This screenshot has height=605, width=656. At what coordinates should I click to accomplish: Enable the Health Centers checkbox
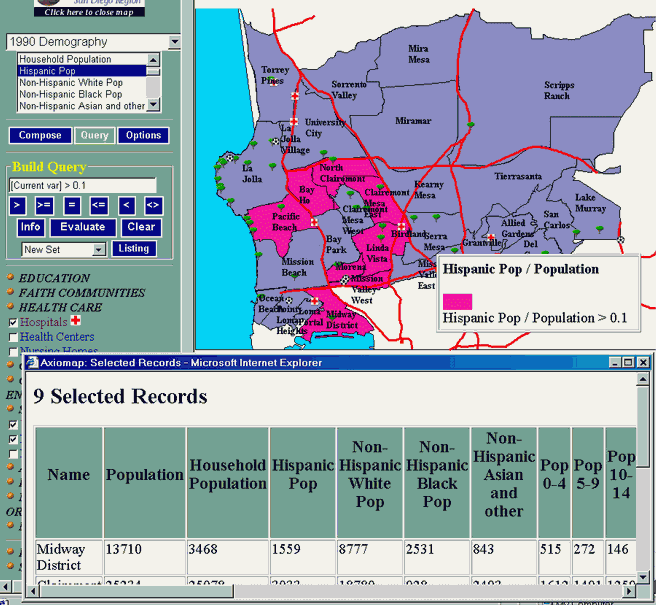[x=13, y=338]
